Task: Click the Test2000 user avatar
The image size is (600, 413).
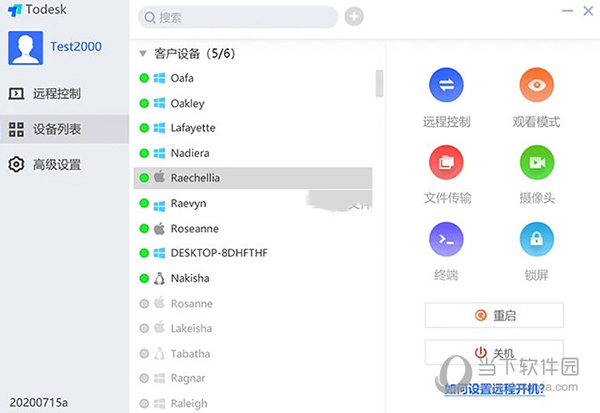Action: [26, 48]
